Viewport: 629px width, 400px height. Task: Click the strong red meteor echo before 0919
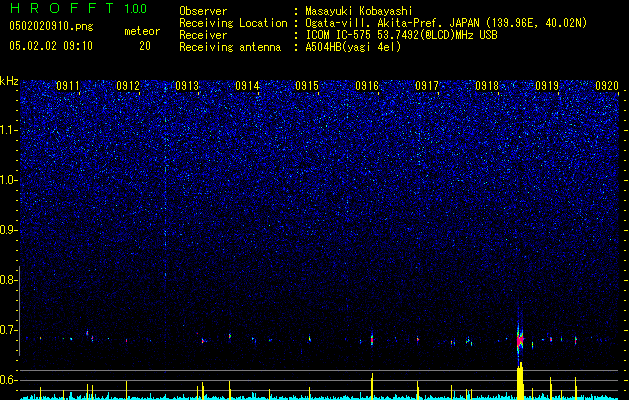[520, 340]
